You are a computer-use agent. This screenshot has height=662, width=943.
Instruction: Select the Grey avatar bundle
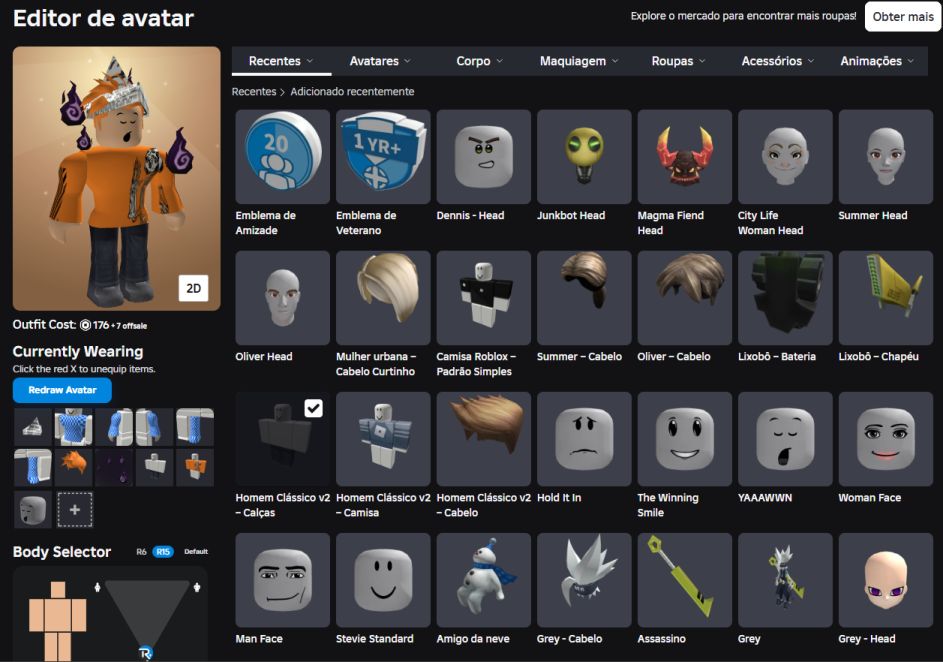784,580
